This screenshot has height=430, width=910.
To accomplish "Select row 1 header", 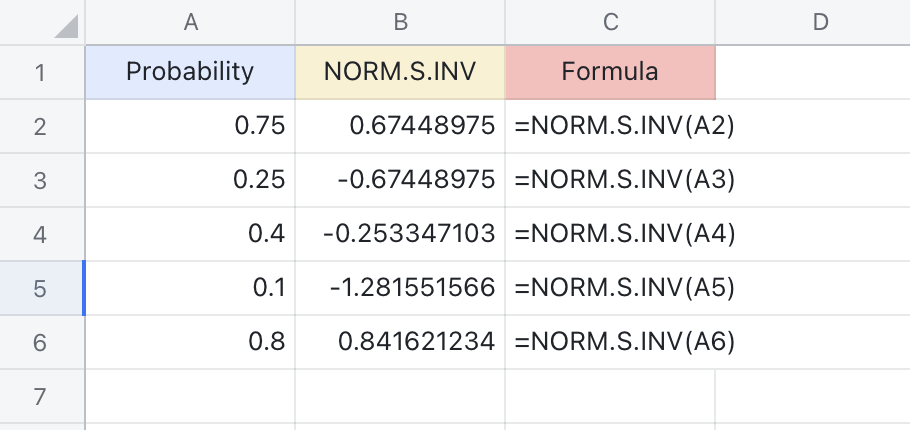I will coord(41,72).
